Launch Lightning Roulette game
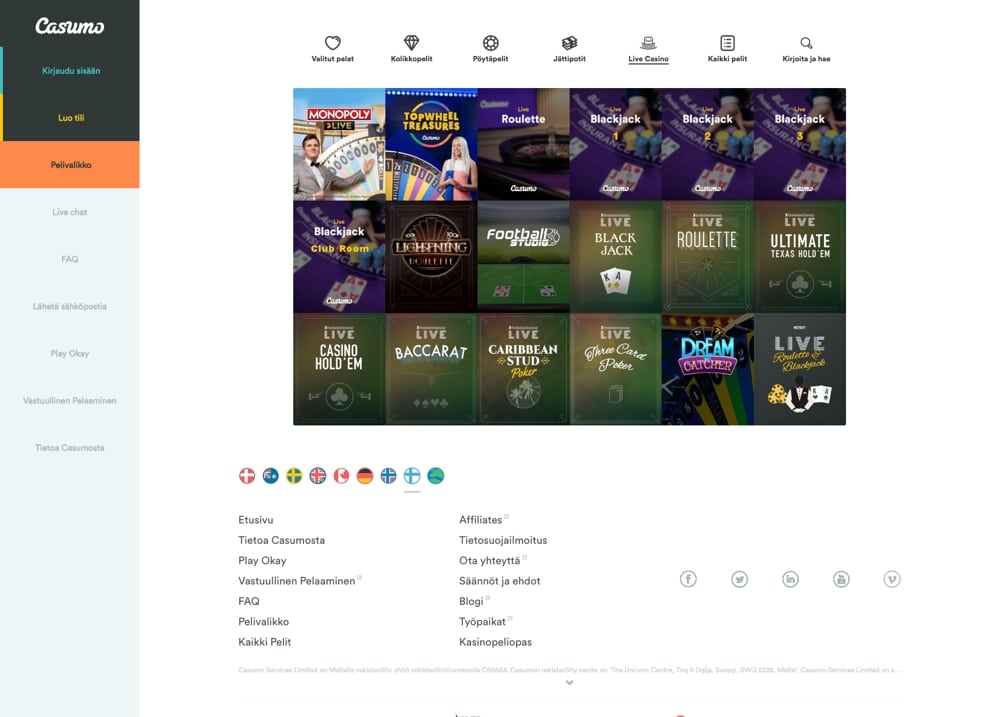 431,257
